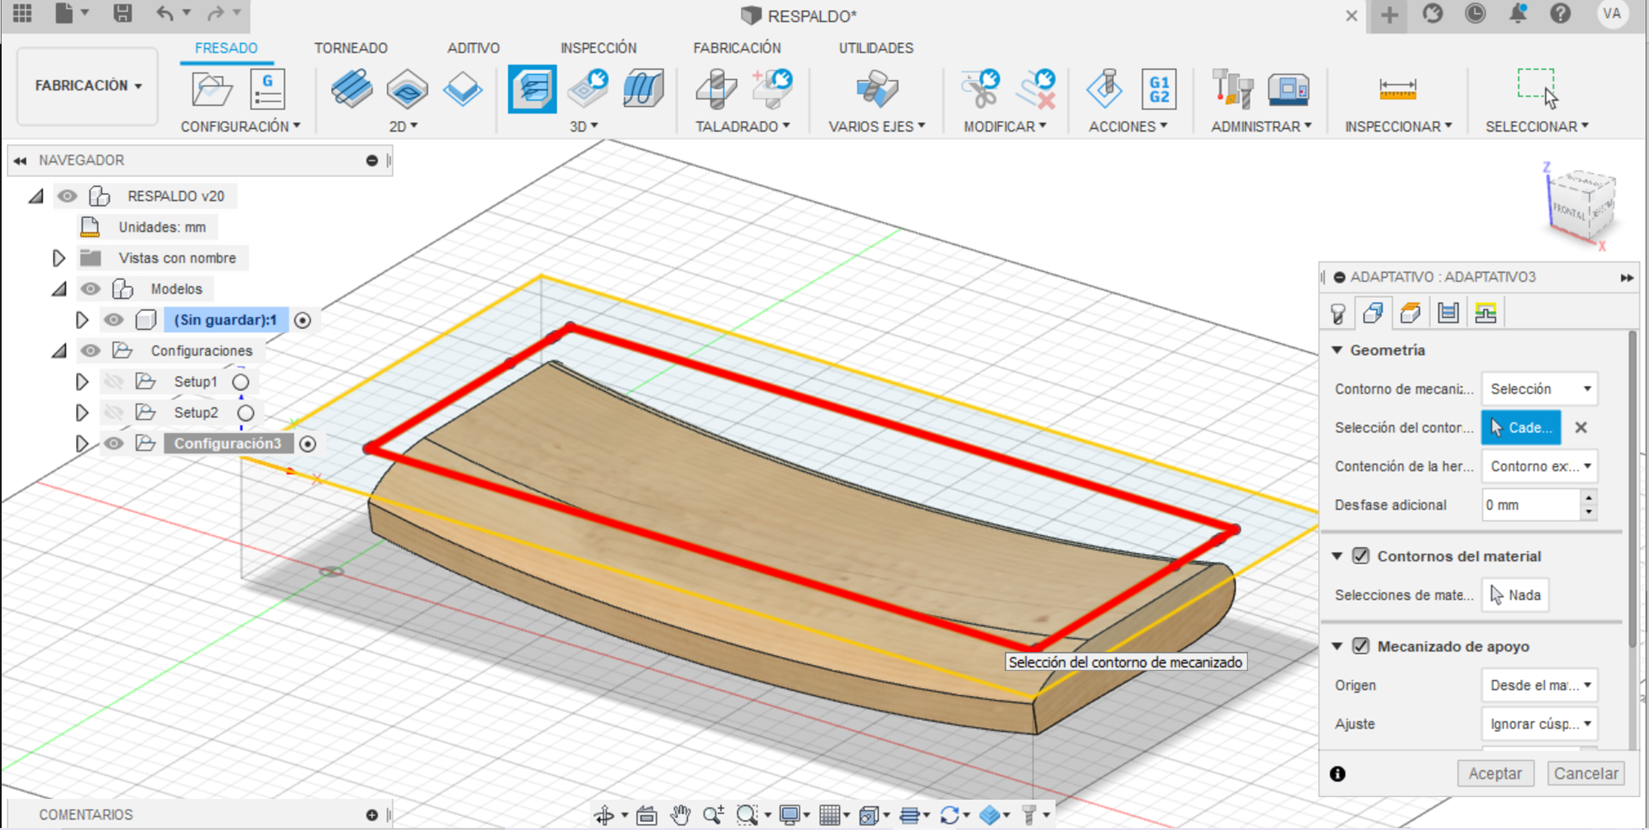Click the pan hand icon in navigation bar

click(680, 815)
